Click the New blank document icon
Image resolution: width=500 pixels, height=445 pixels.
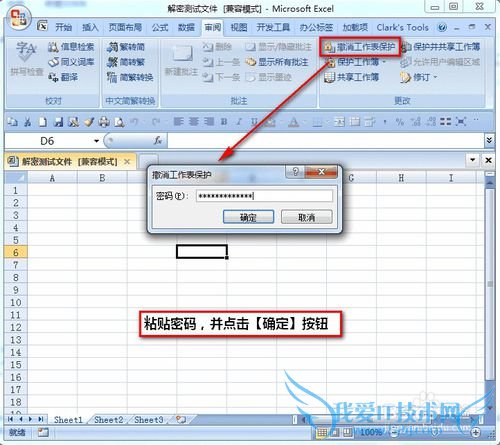[43, 122]
